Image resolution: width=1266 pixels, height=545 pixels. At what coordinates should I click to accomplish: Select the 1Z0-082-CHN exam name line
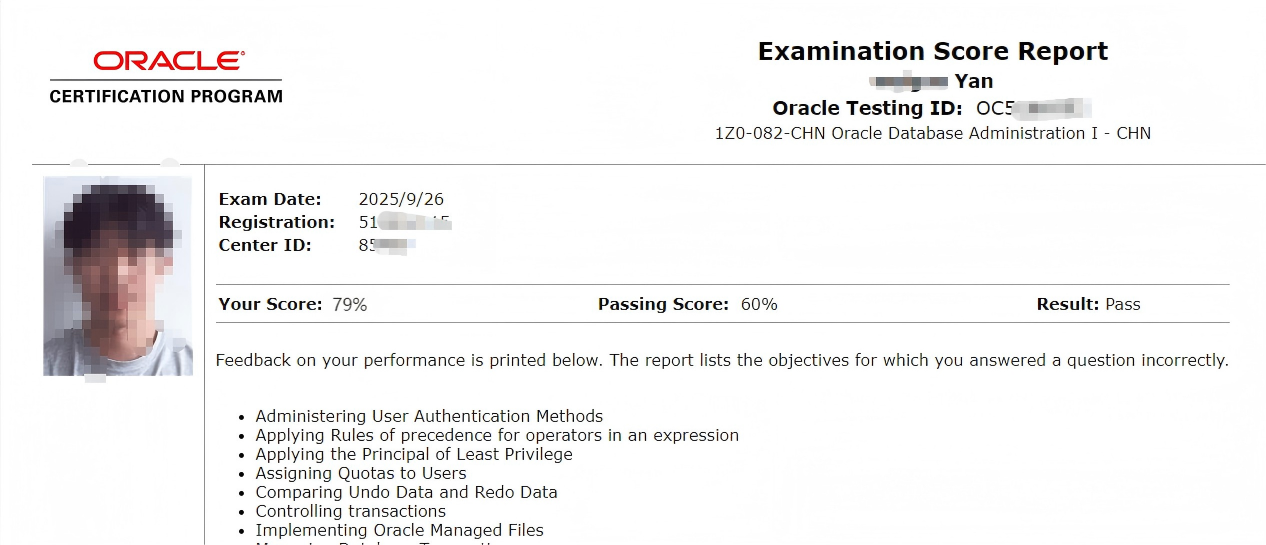coord(932,133)
